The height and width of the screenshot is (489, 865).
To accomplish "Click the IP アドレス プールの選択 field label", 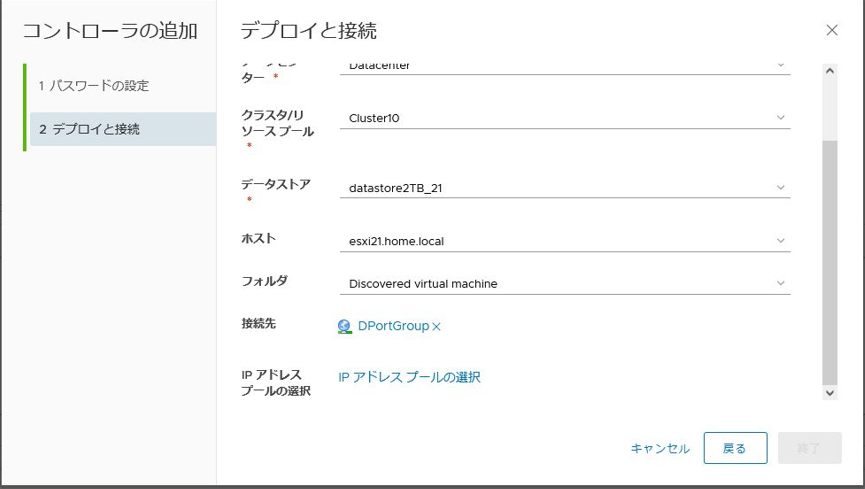I will [x=276, y=382].
